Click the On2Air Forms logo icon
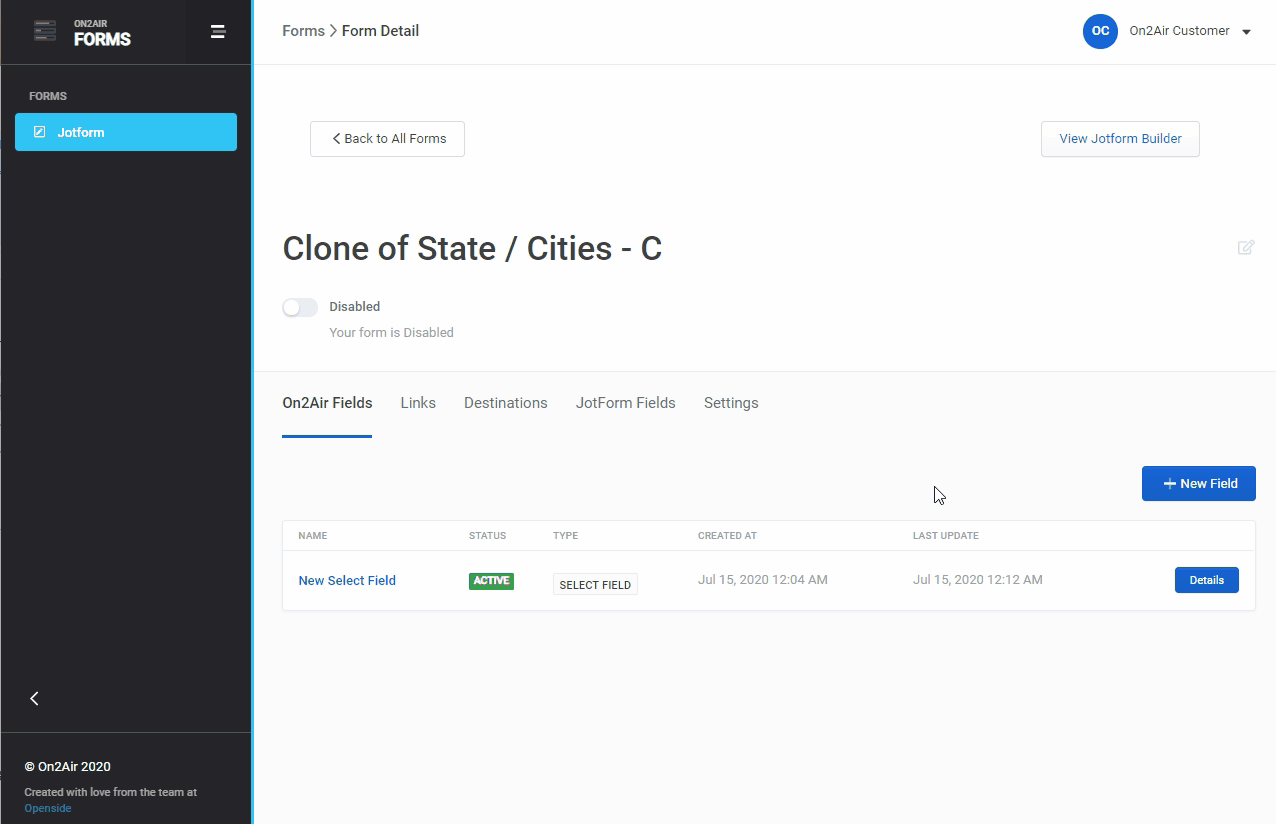 coord(45,31)
